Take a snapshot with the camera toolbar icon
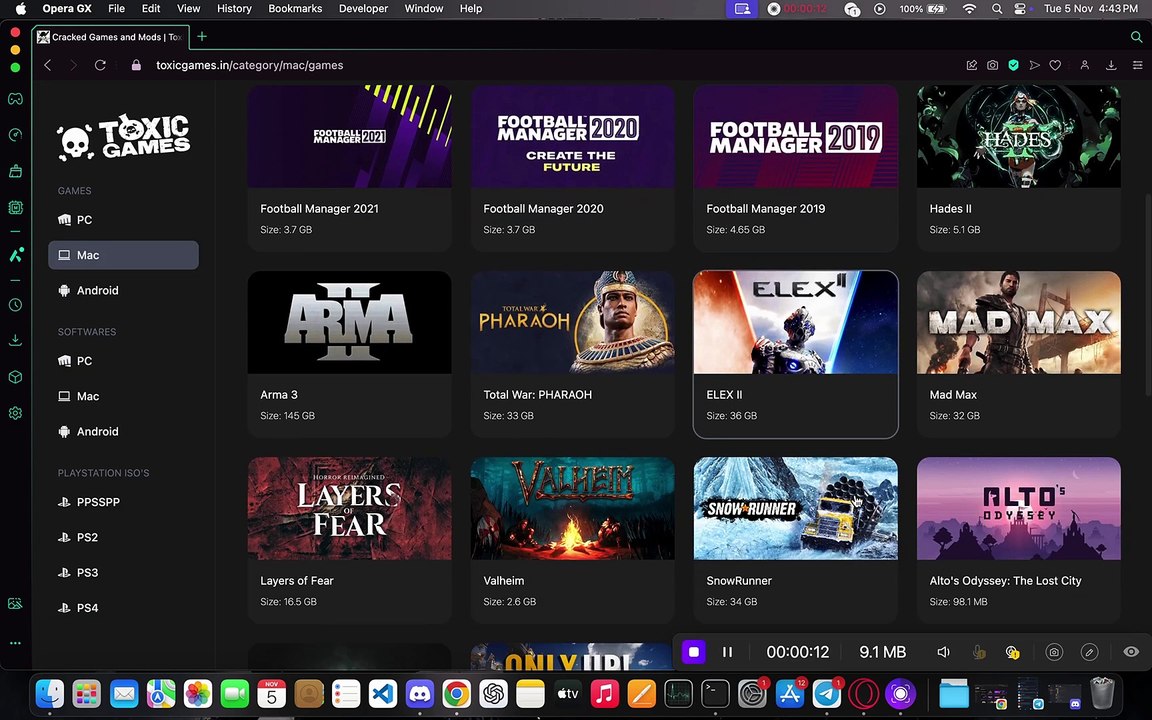The image size is (1152, 720). pos(993,65)
